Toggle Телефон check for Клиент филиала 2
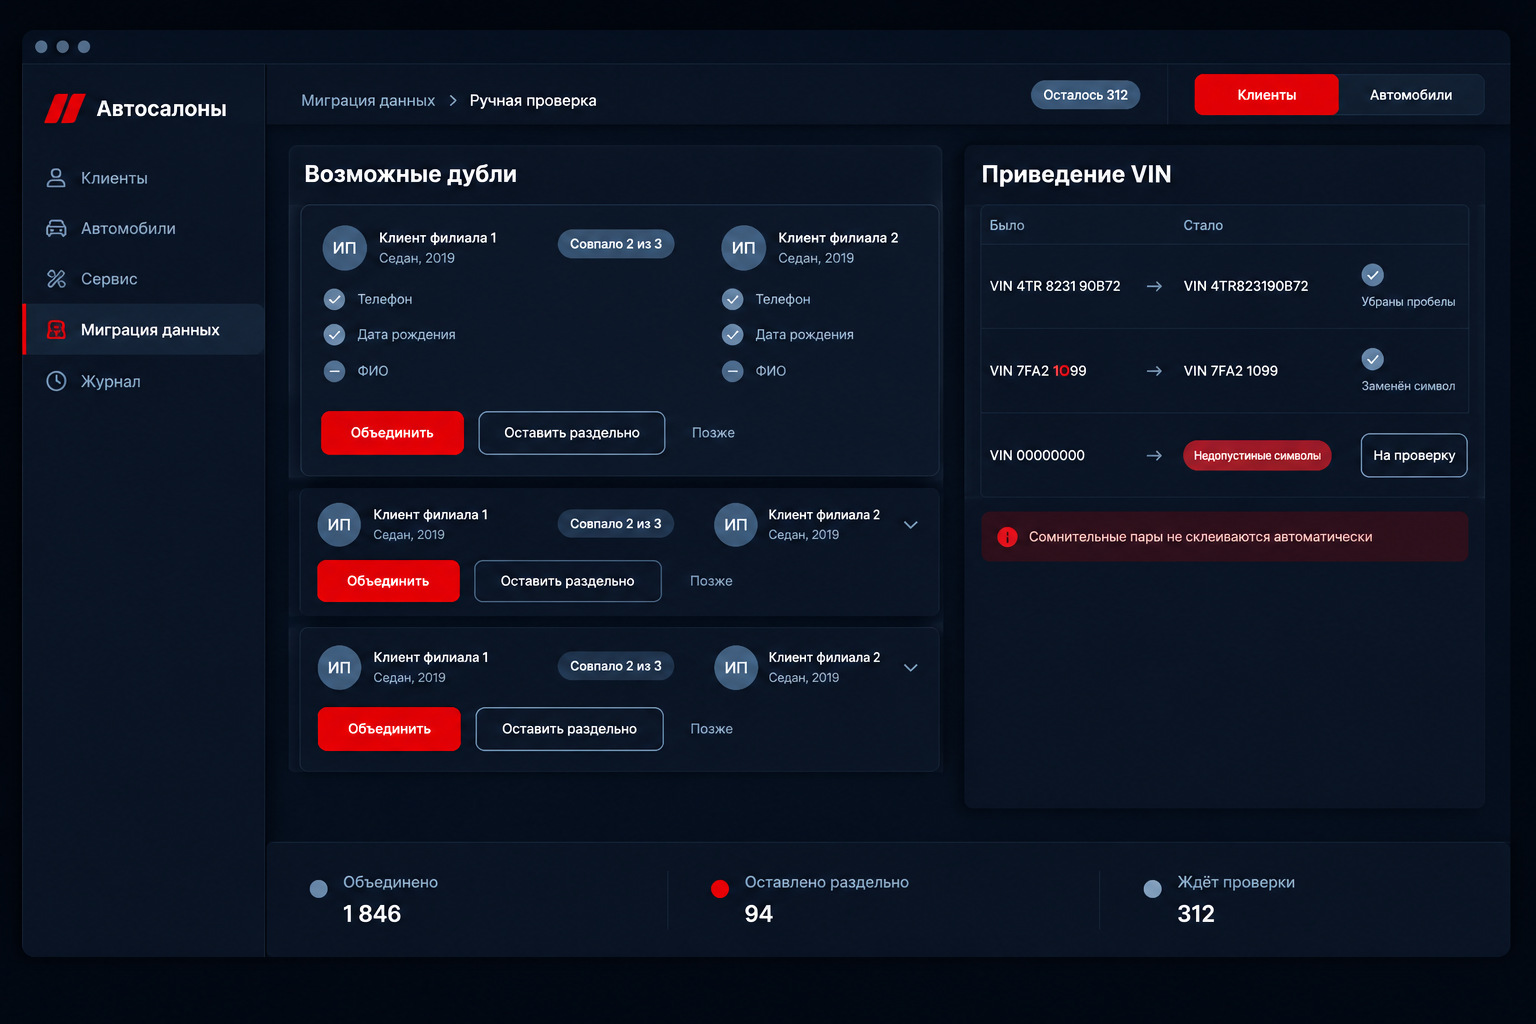 pos(733,299)
